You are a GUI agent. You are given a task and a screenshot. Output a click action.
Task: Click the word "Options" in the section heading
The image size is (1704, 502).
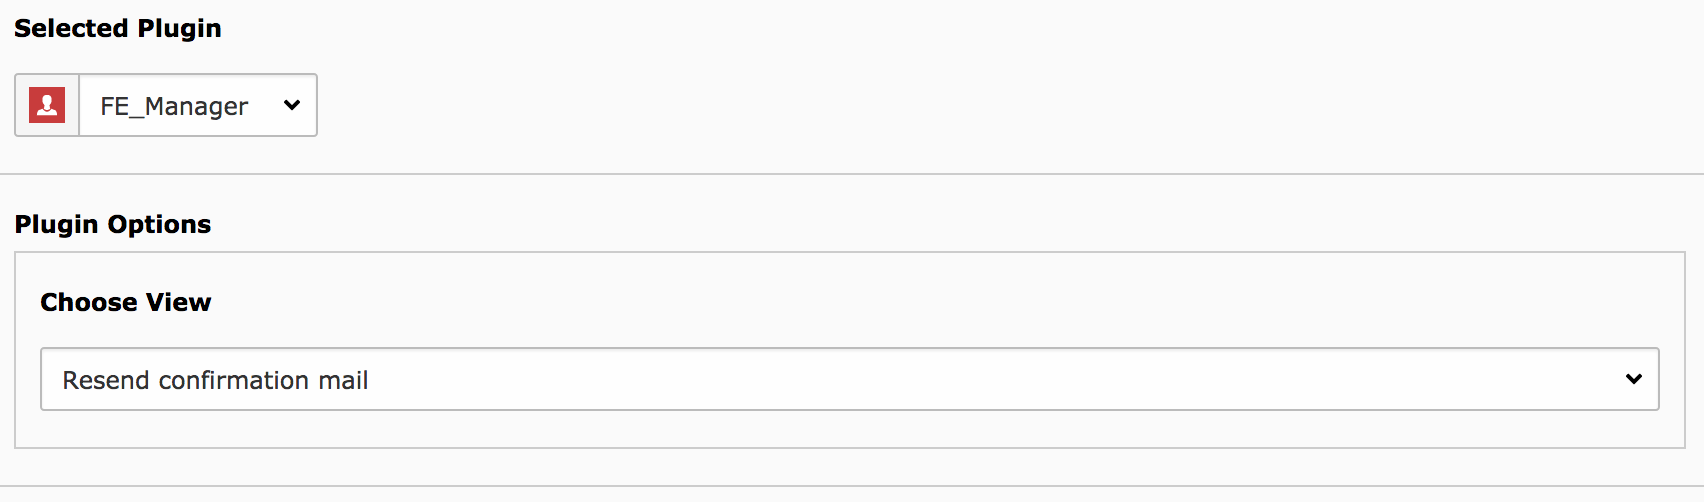pos(161,224)
